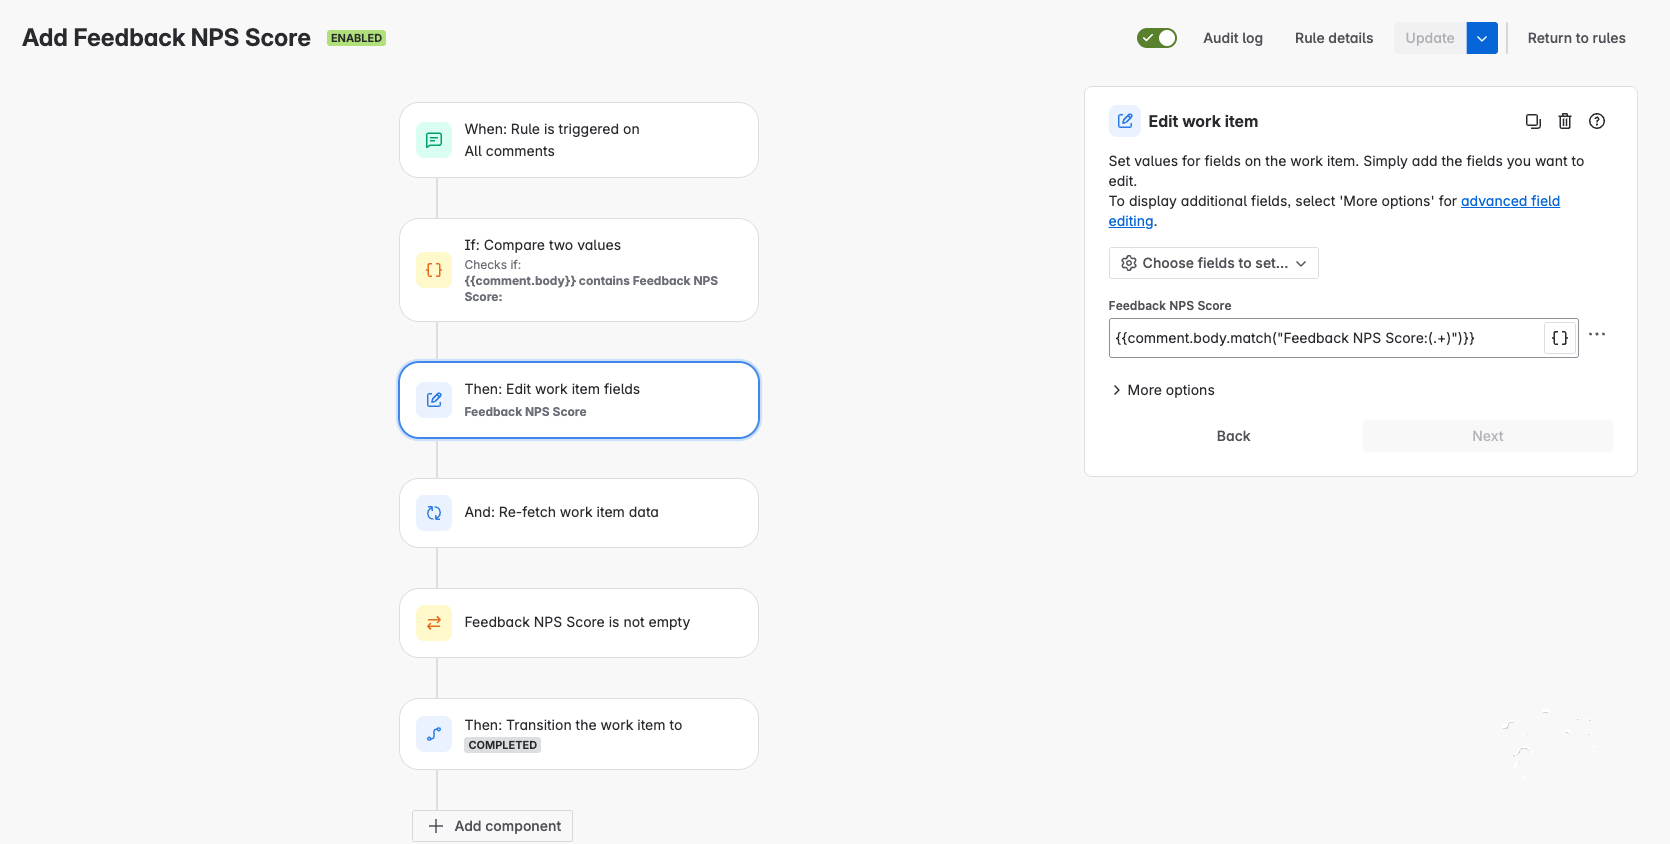Viewport: 1670px width, 844px height.
Task: Click the transition icon on the Transition work item card
Action: pos(434,734)
